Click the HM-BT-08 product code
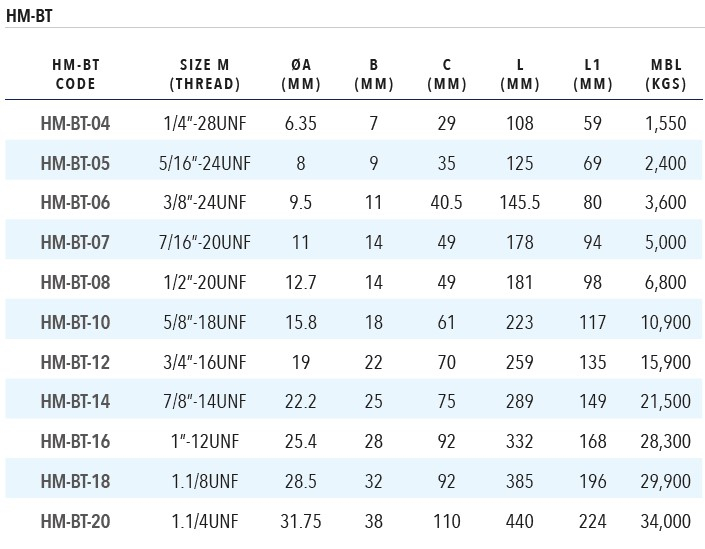 76,282
